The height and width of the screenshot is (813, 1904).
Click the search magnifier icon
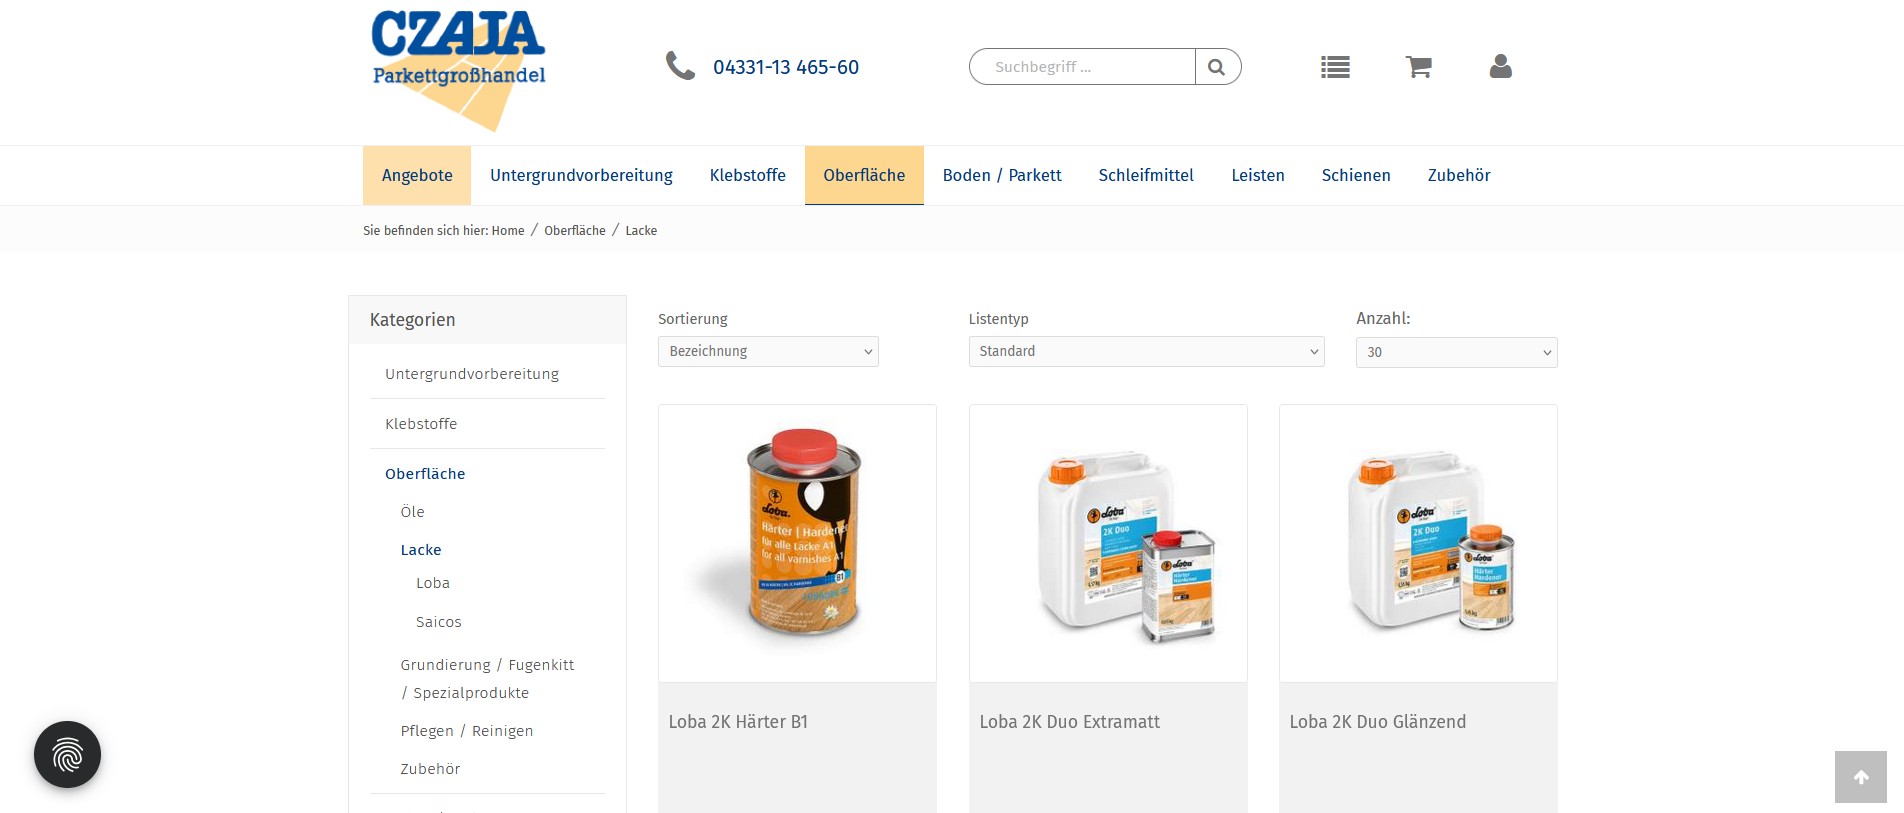pyautogui.click(x=1217, y=67)
